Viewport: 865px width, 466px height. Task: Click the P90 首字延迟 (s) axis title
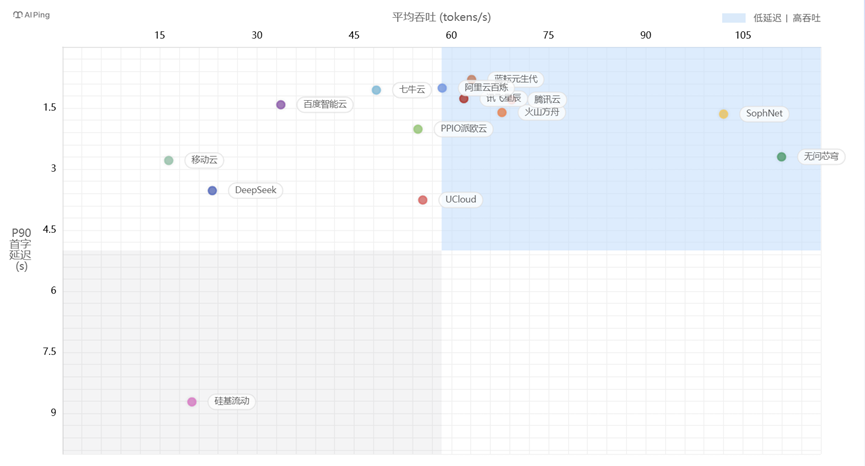[x=21, y=249]
